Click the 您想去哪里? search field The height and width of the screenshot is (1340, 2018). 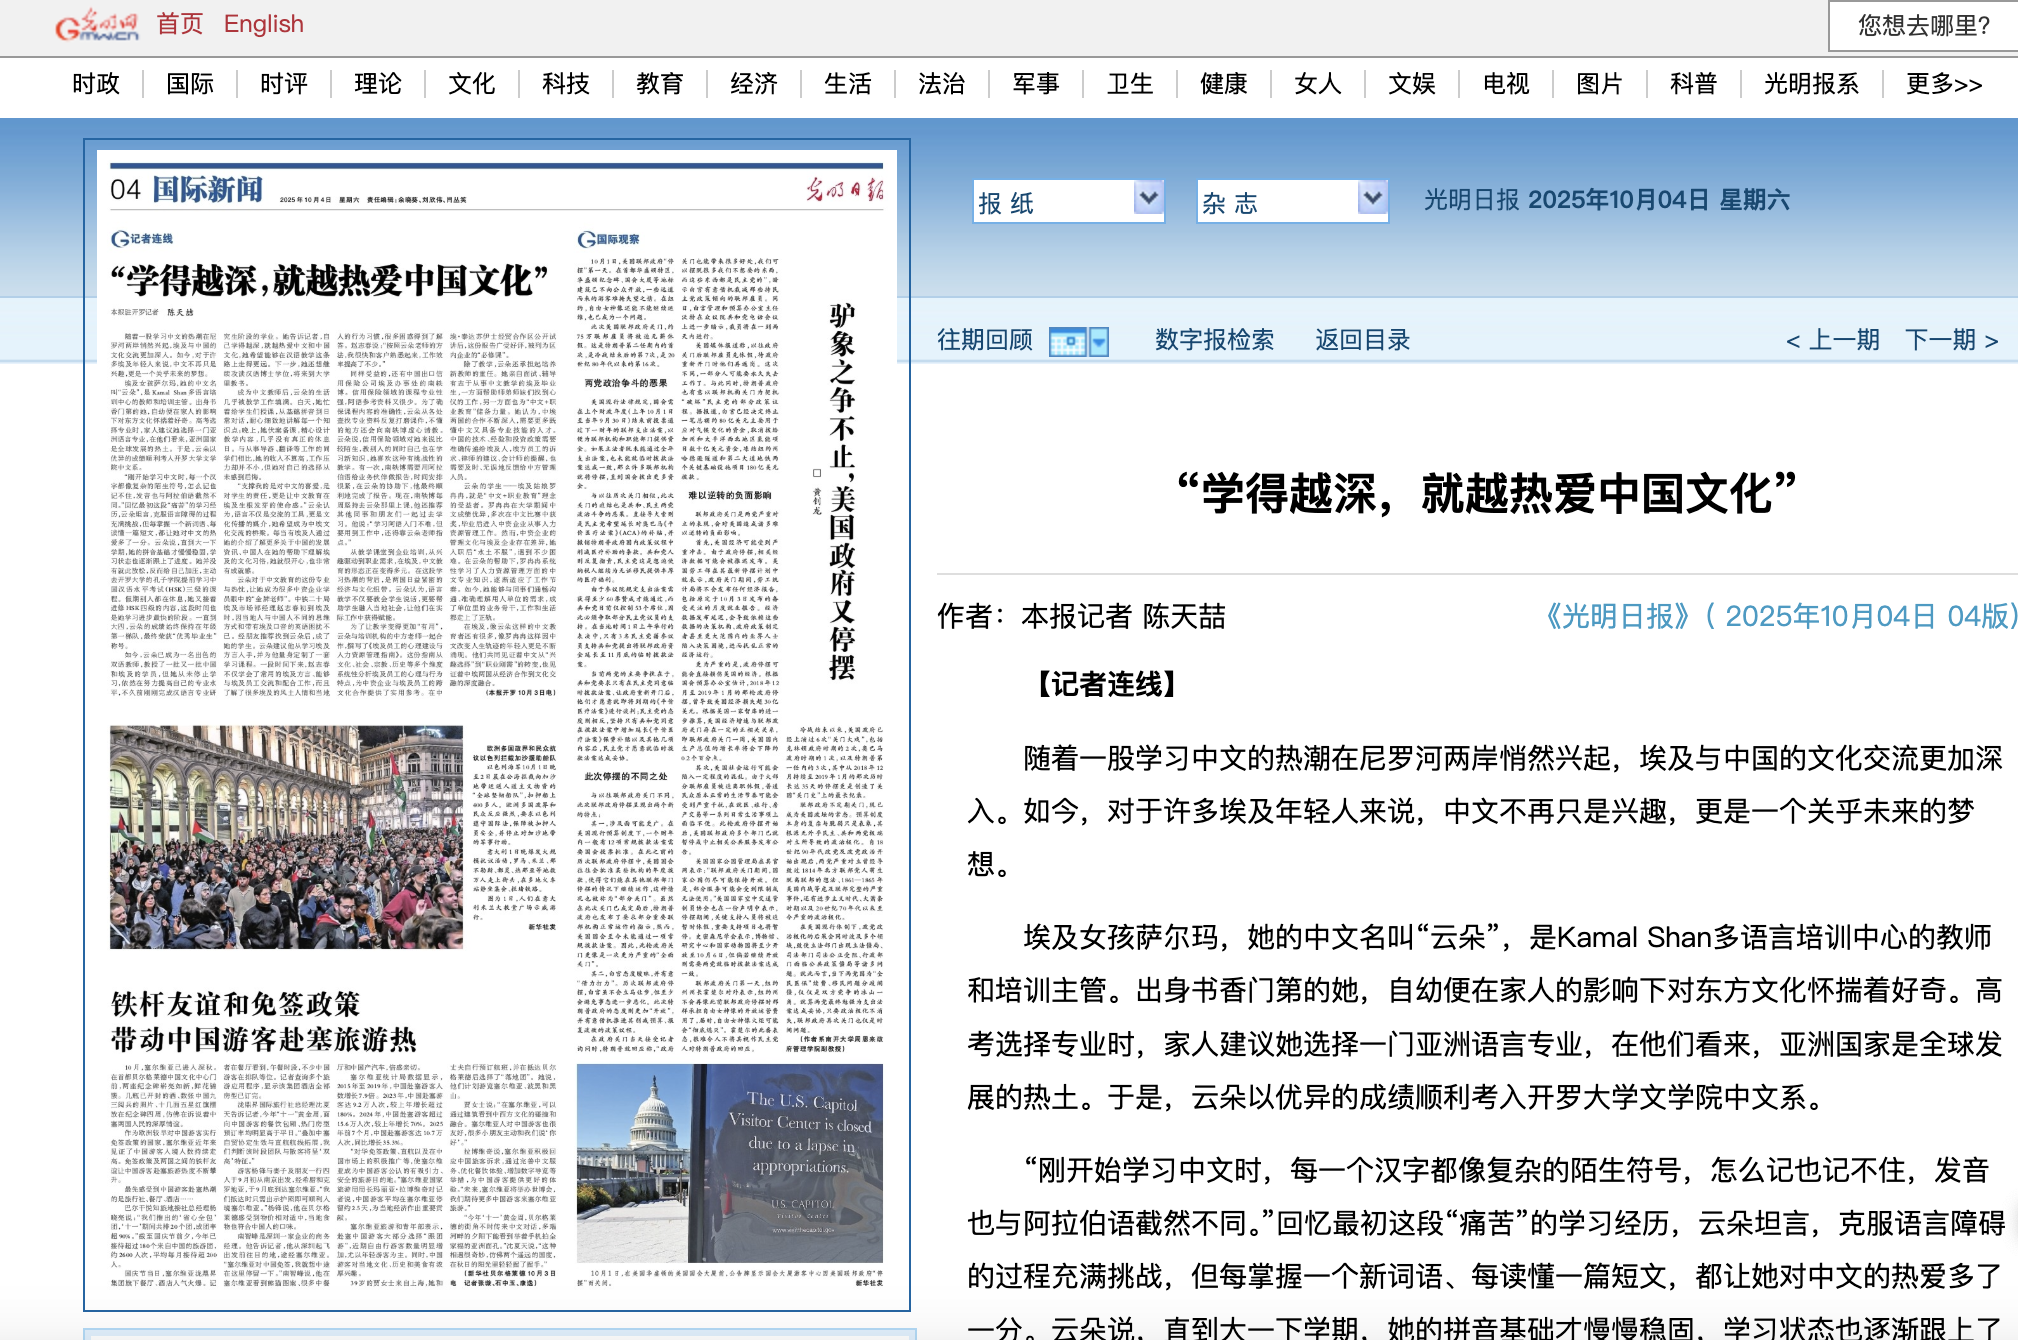point(1922,26)
